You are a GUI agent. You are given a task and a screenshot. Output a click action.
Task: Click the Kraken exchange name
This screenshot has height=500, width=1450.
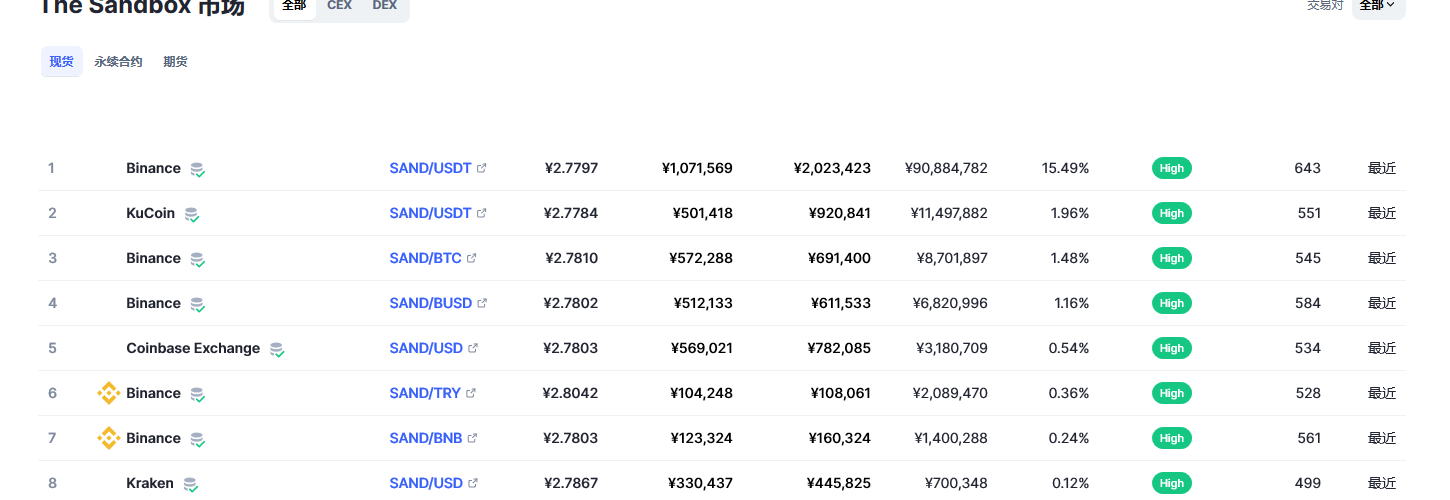(x=150, y=483)
